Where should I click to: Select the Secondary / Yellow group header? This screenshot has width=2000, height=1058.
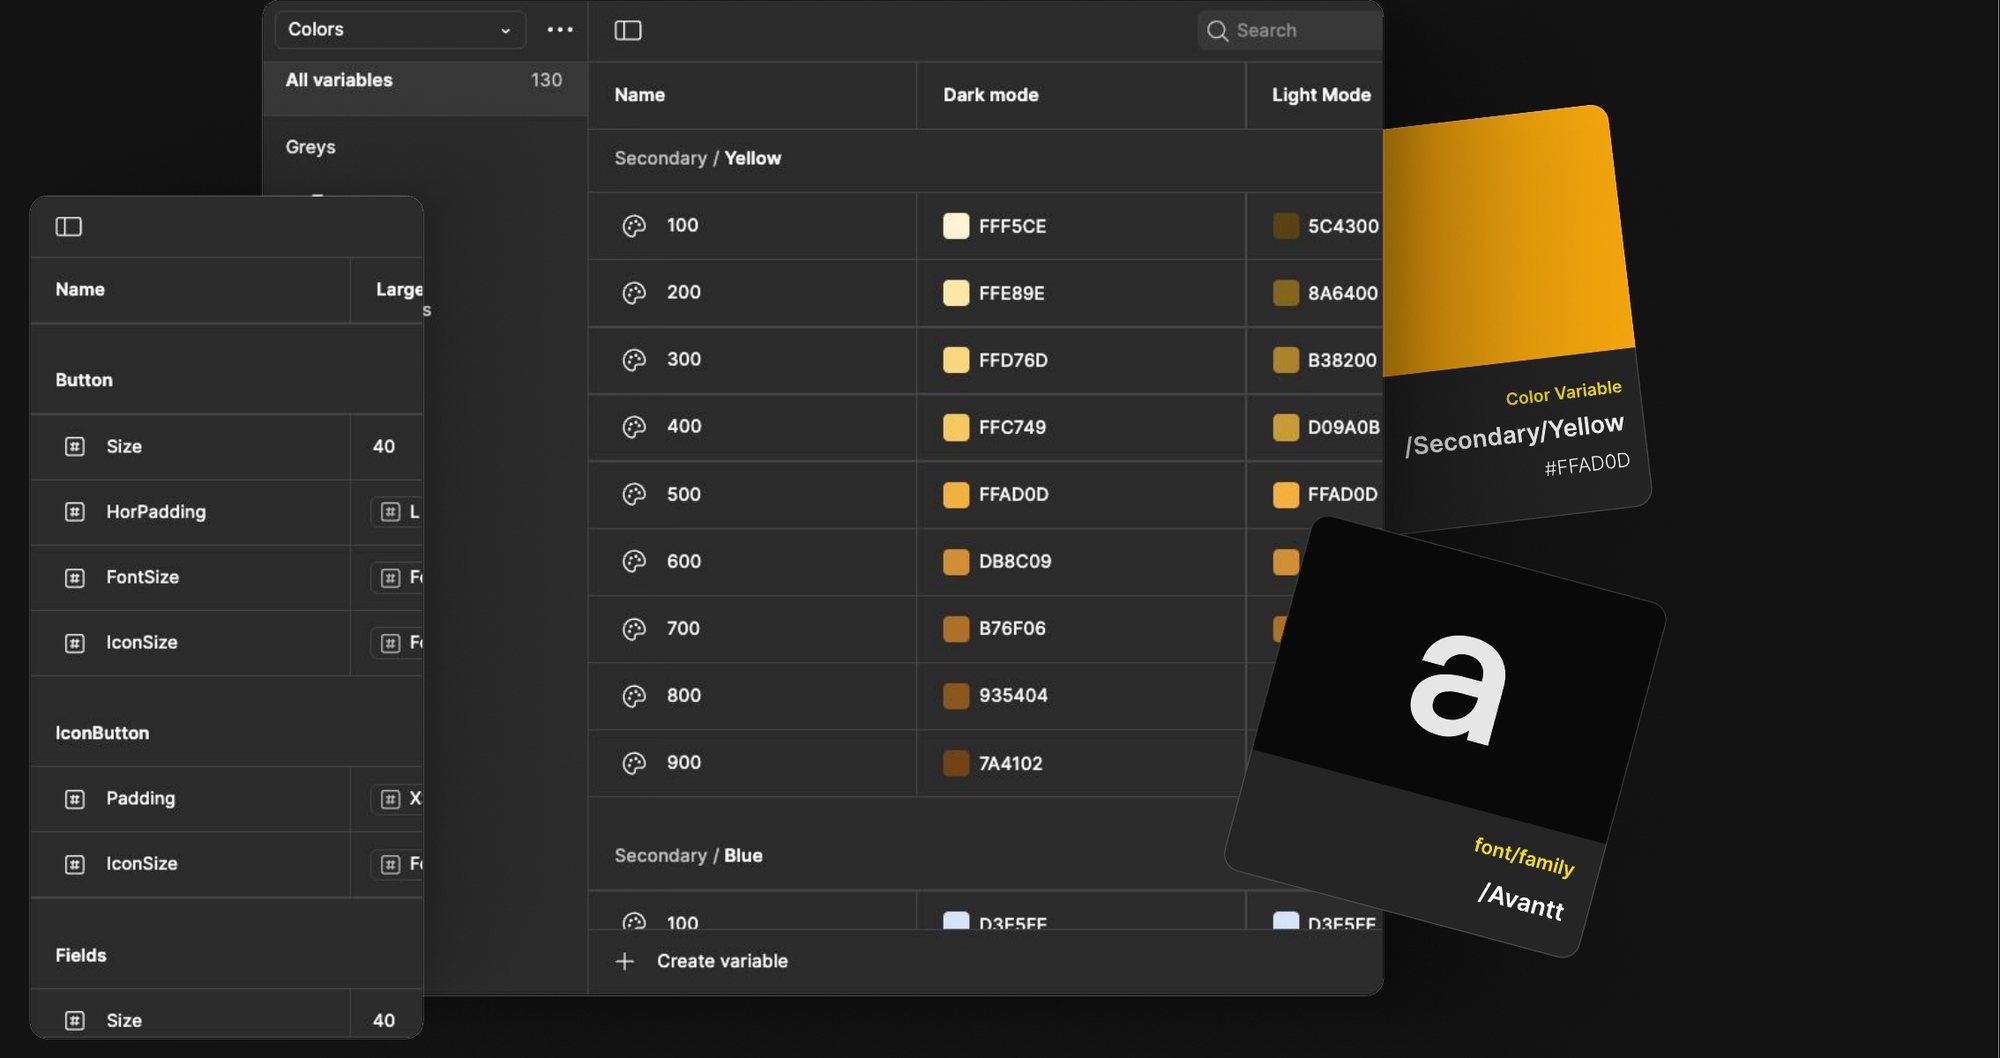[x=698, y=158]
